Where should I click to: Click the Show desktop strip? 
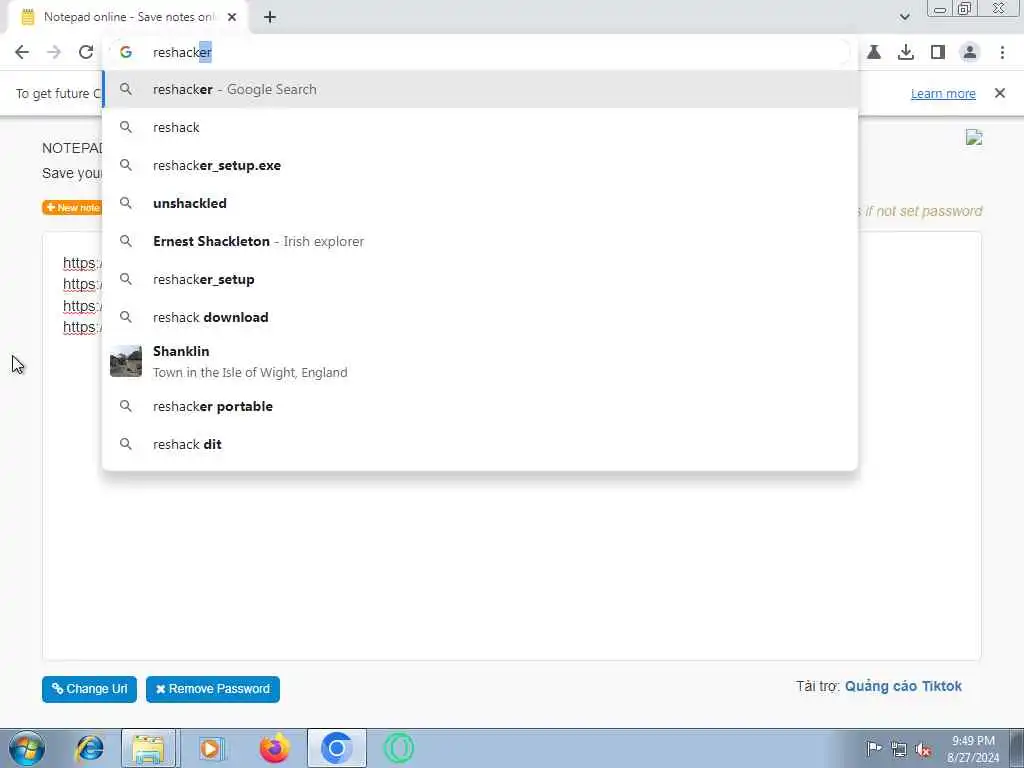tap(1017, 748)
